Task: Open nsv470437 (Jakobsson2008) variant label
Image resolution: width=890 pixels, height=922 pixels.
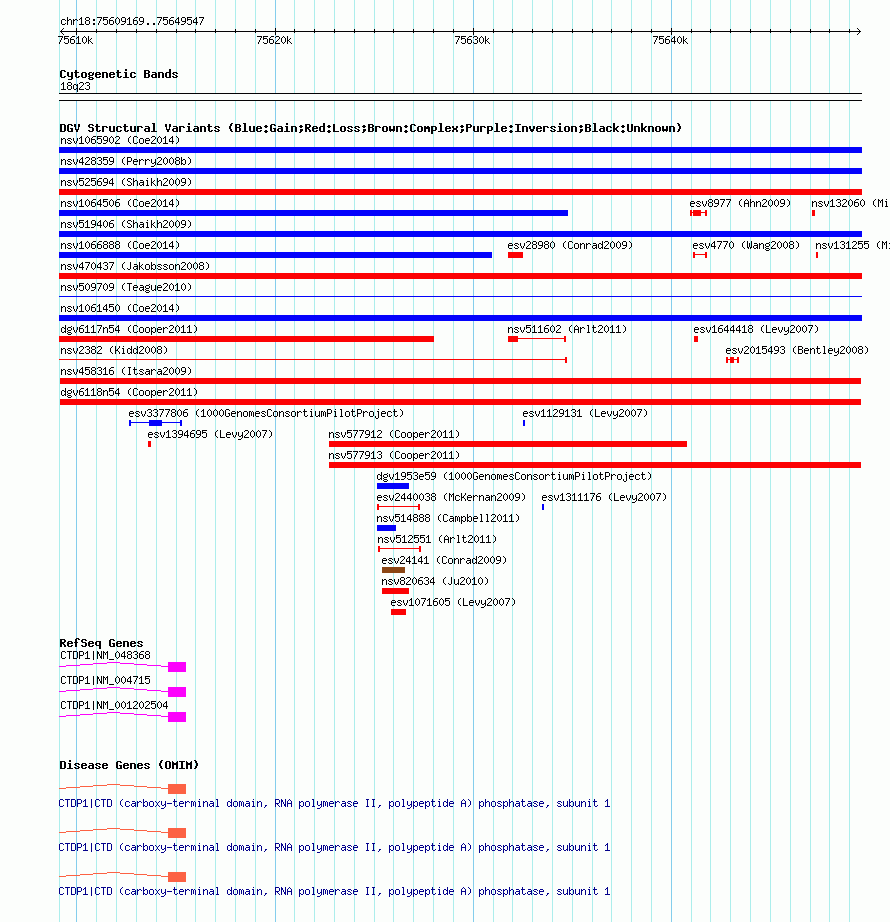Action: [x=135, y=266]
